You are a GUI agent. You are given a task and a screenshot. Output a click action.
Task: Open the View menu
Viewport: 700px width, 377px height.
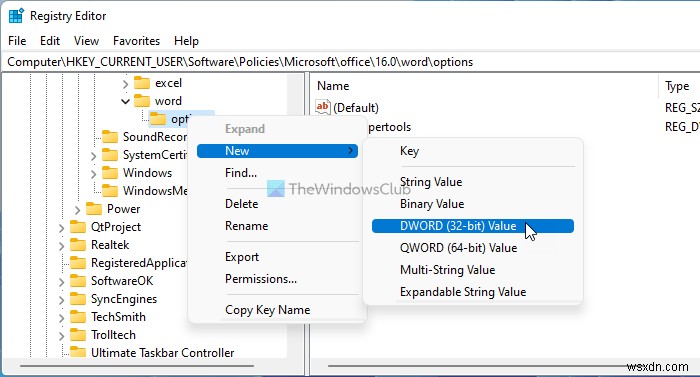click(86, 41)
